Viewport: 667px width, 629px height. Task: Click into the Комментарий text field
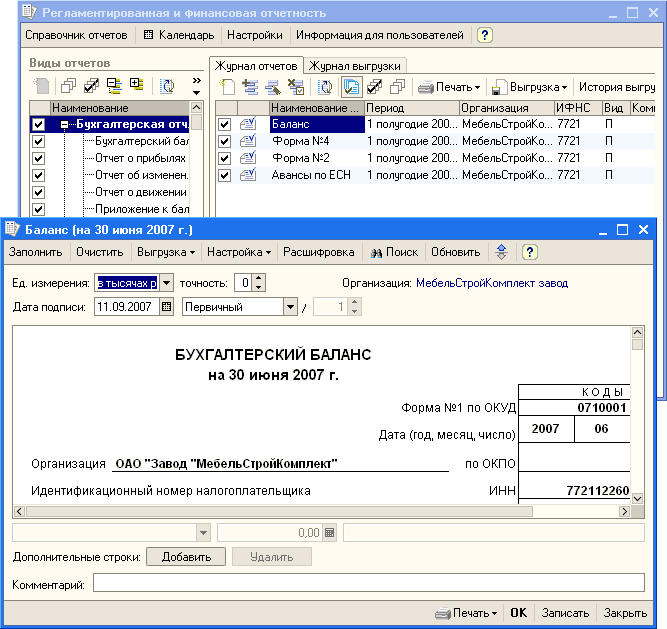pos(368,583)
